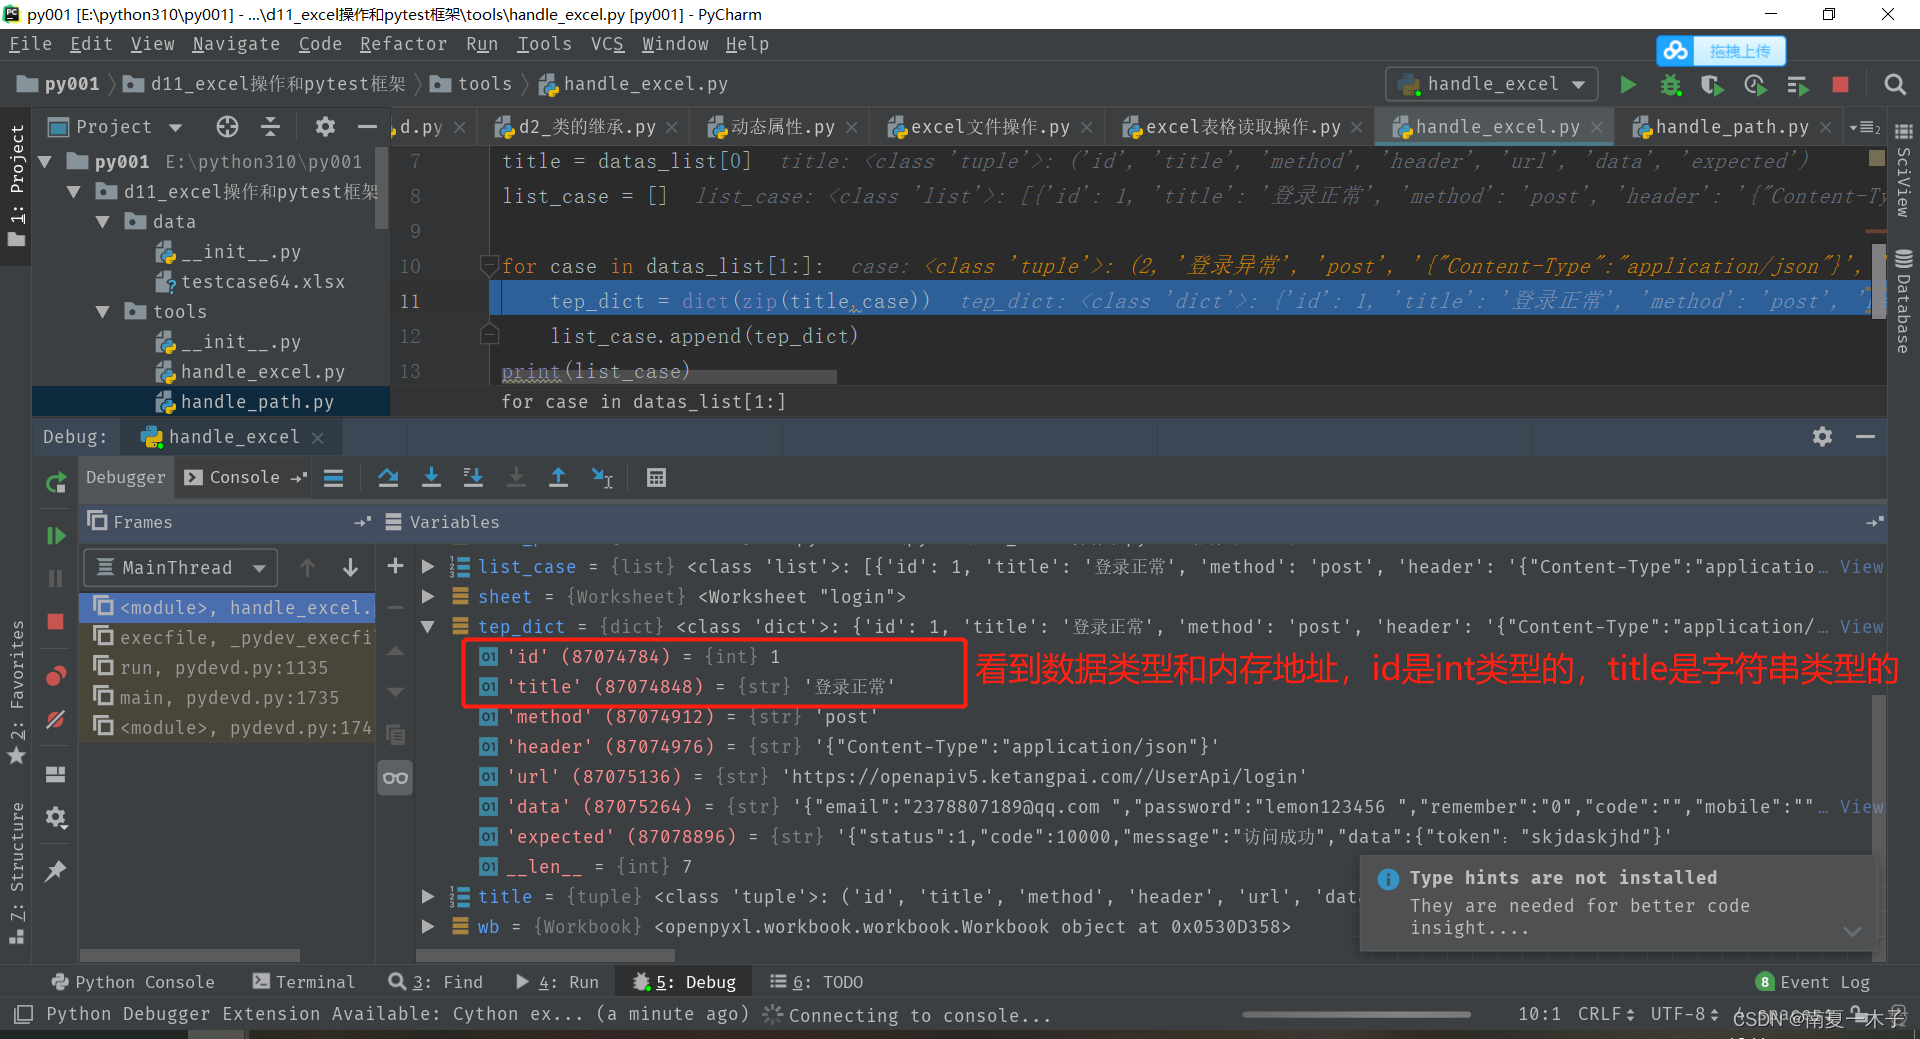
Task: Open Evaluate Expression calculator icon
Action: (656, 478)
